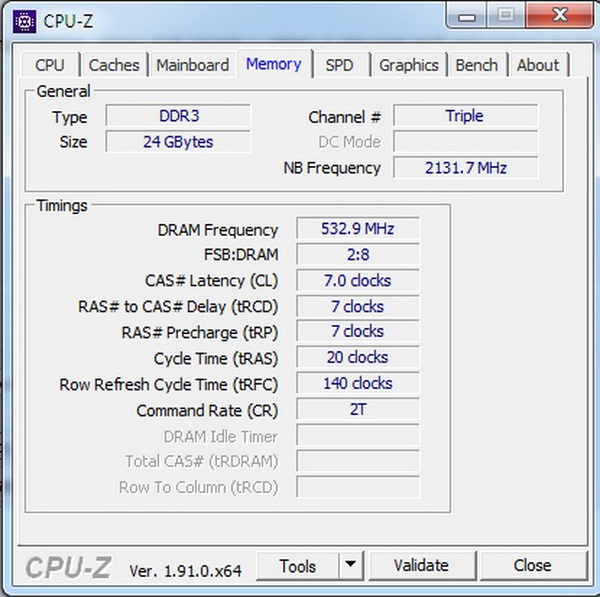This screenshot has width=600, height=597.
Task: Click the Validate button
Action: click(x=421, y=566)
